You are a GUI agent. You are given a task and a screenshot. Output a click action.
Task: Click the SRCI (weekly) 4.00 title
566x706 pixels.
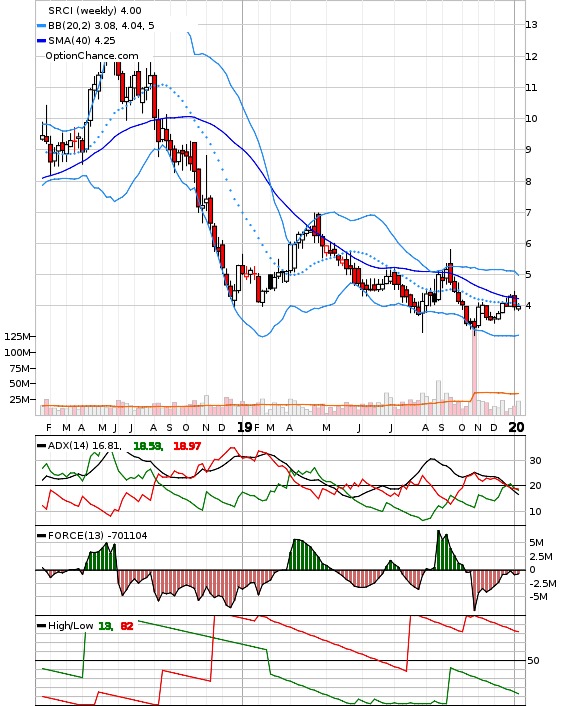tap(95, 10)
